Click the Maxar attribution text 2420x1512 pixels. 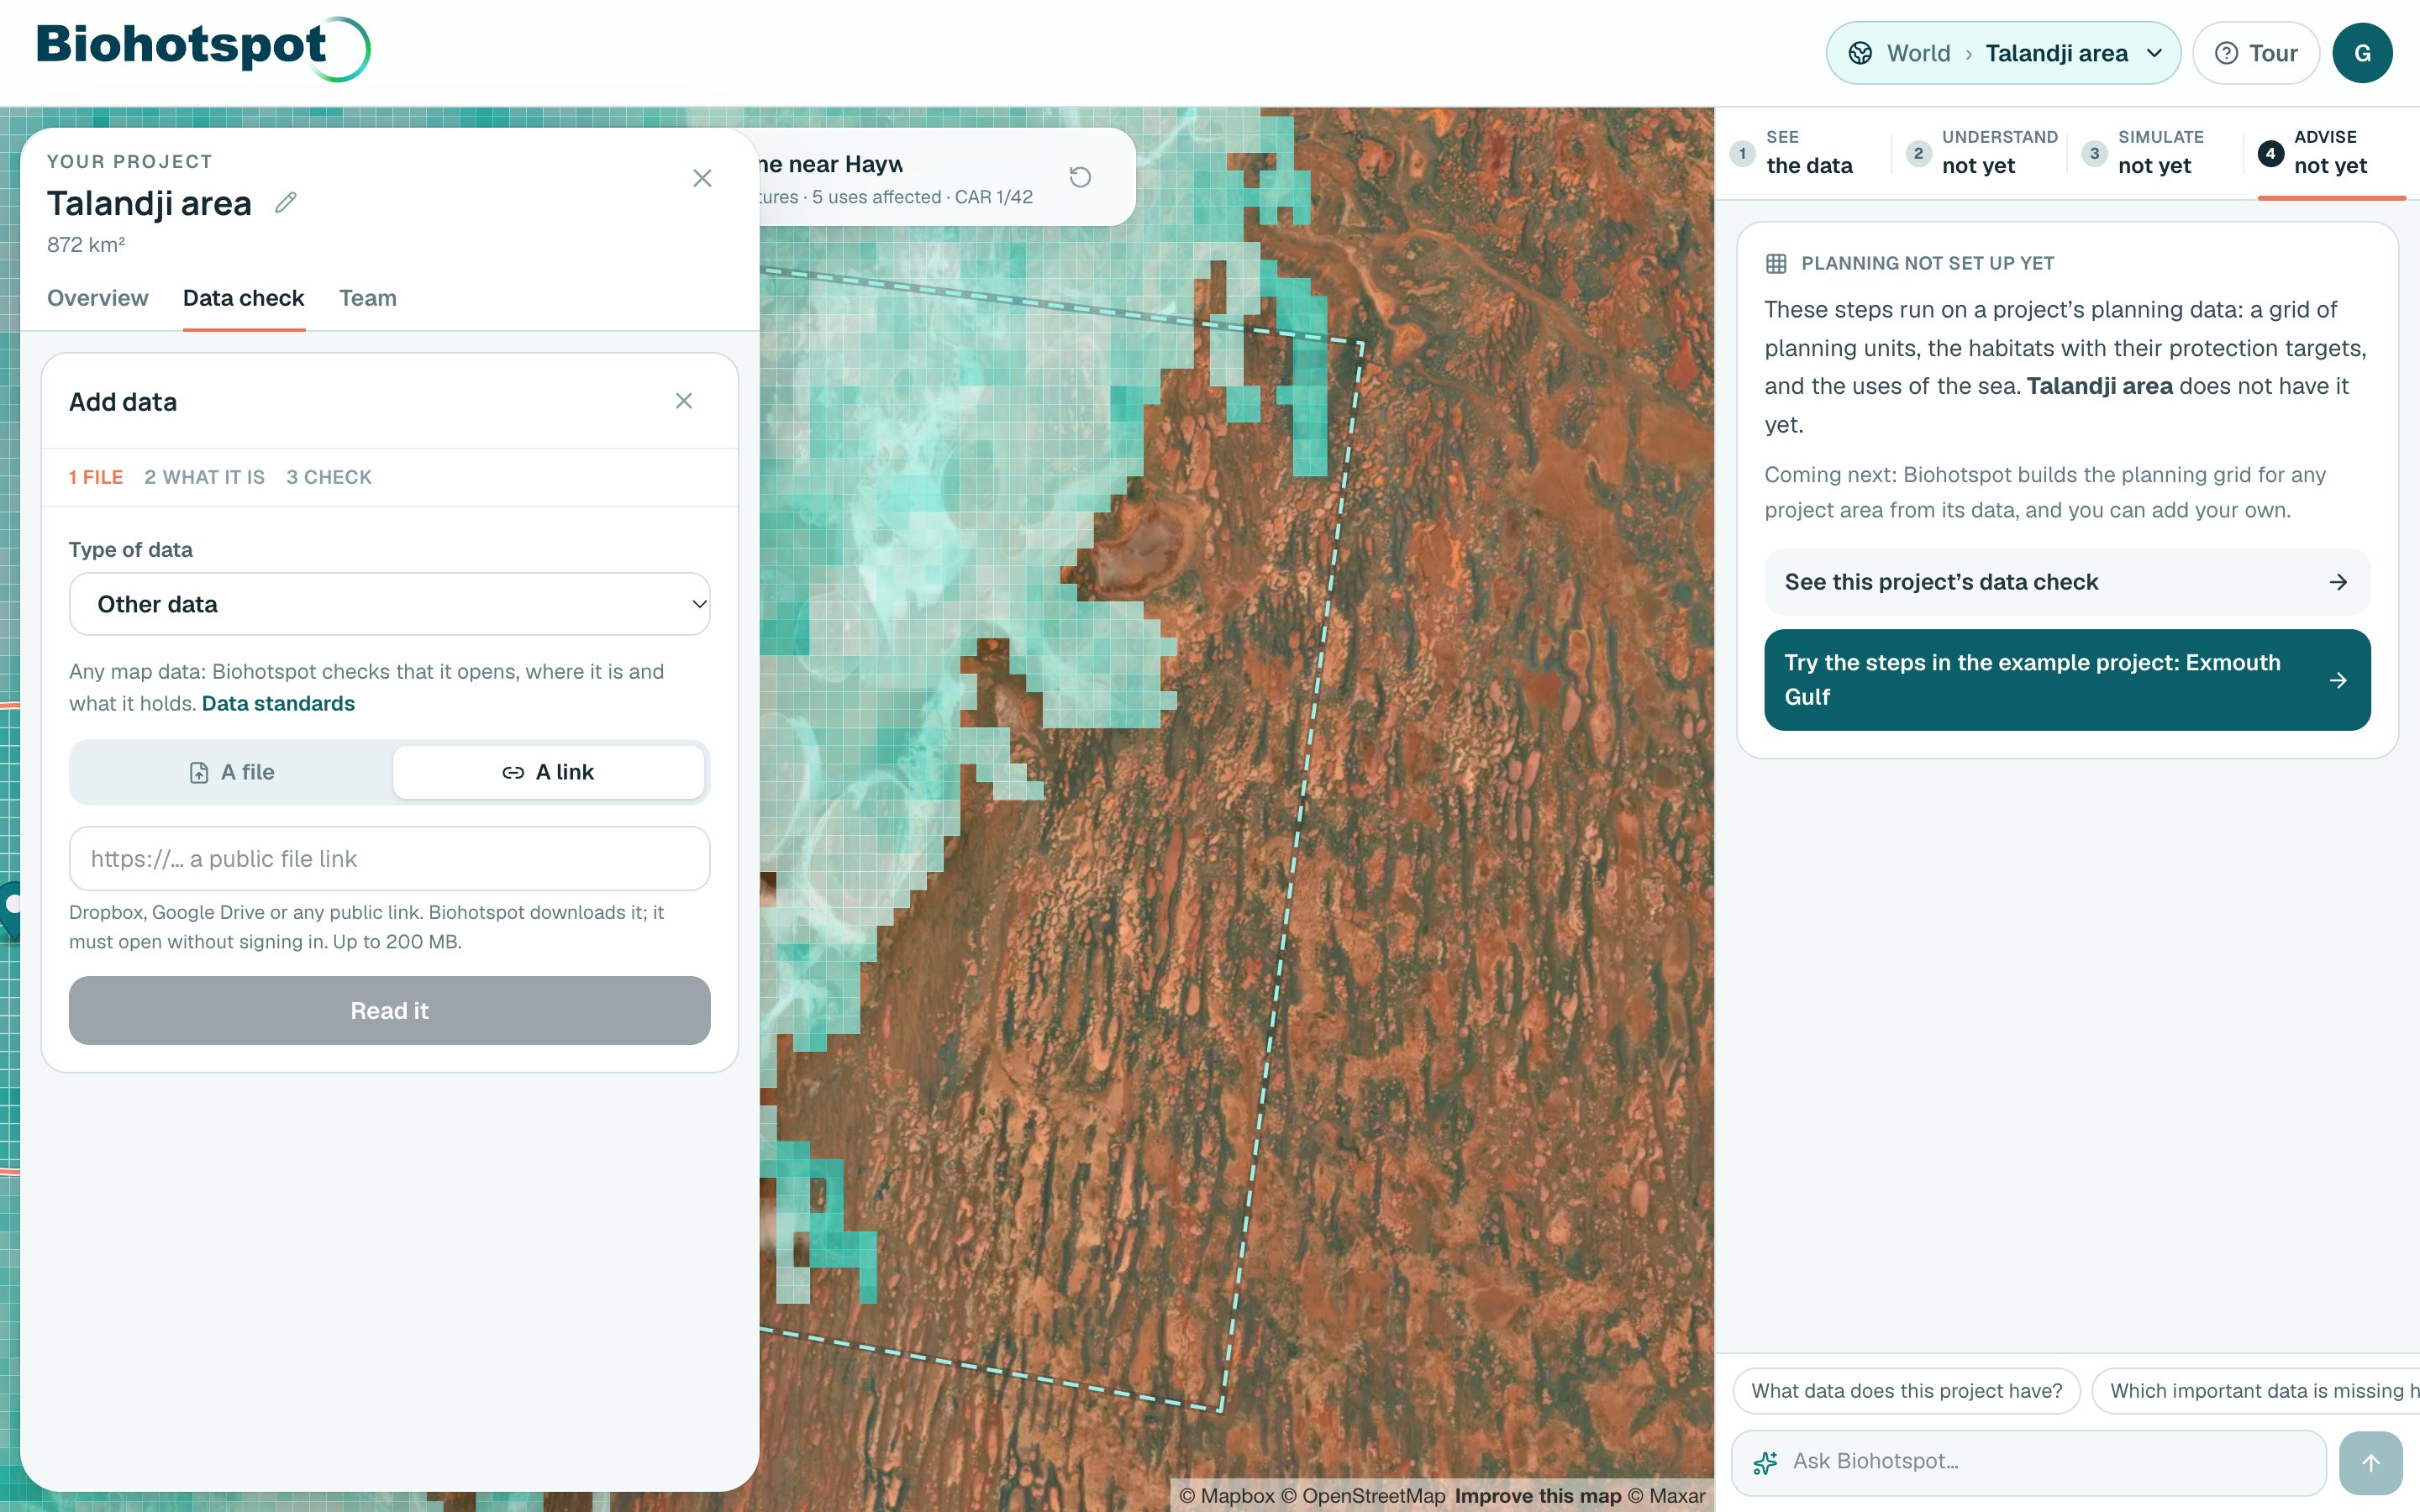point(1666,1496)
